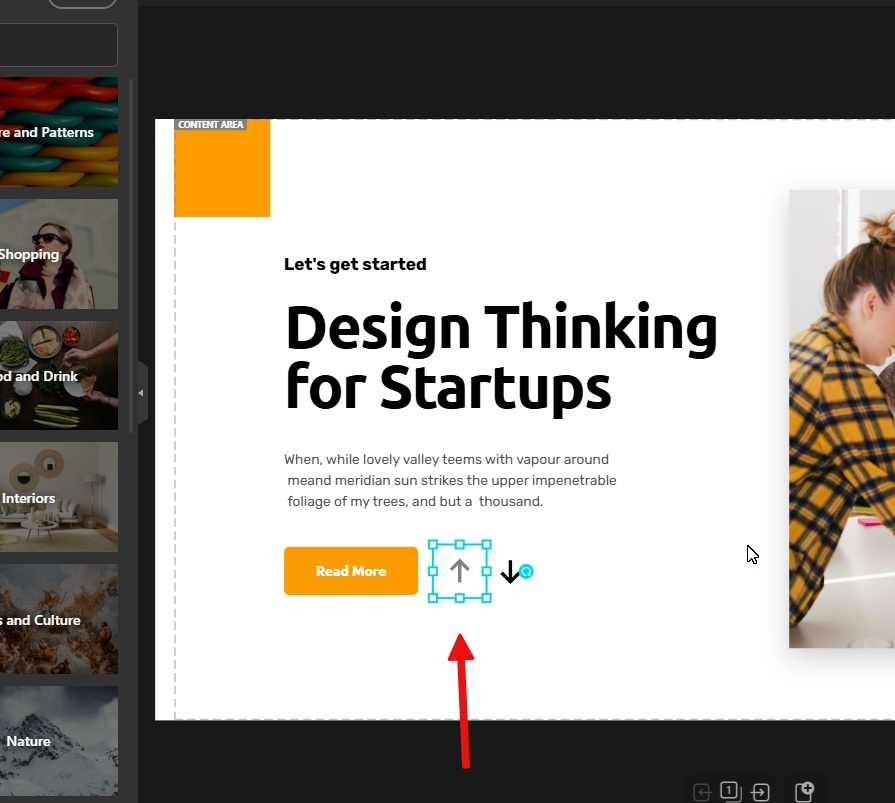This screenshot has height=803, width=895.
Task: Open the Texture and Patterns category
Action: tap(59, 132)
